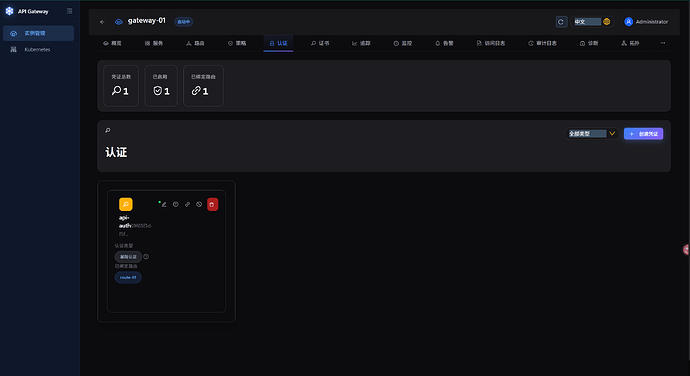The width and height of the screenshot is (690, 376).
Task: Click the red floating widget at right edge
Action: [686, 250]
